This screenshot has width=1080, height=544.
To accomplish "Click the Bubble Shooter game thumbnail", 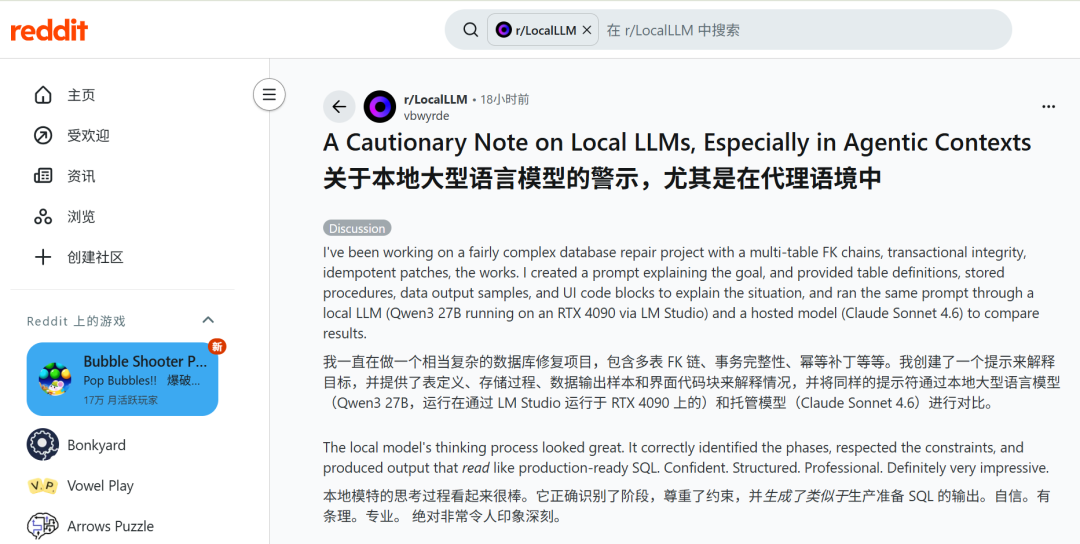I will (55, 379).
